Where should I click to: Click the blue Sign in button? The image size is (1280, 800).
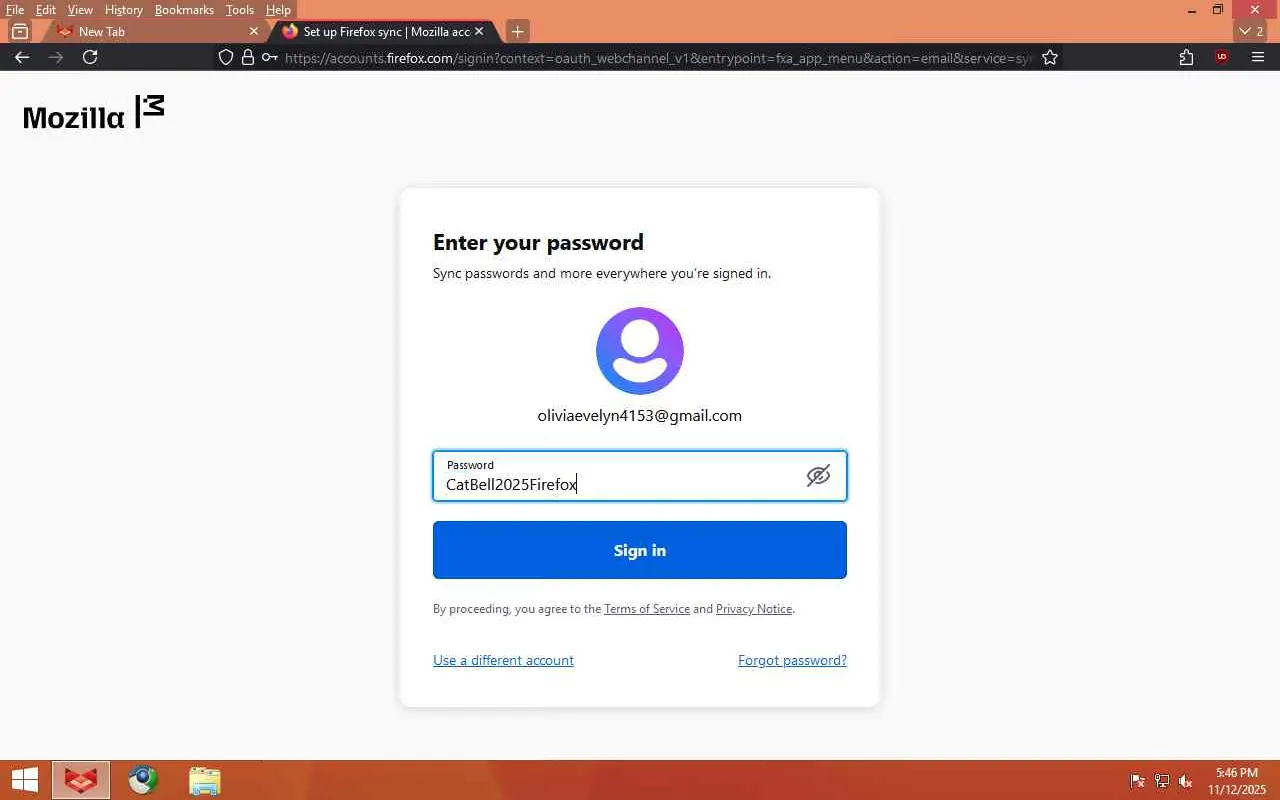coord(640,550)
